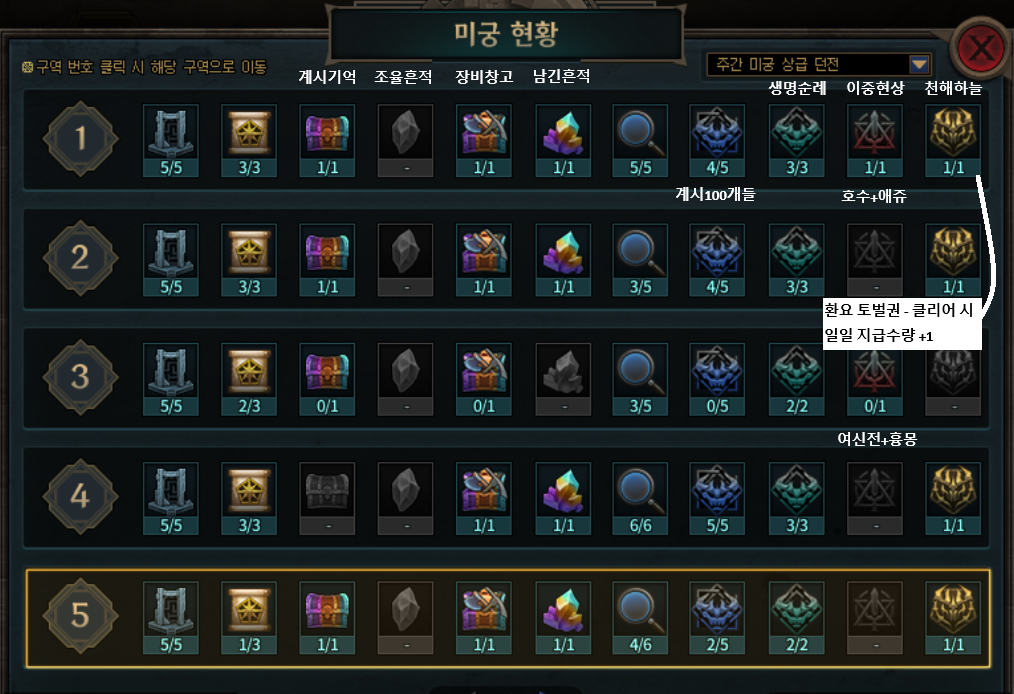Open the 주간 미궁 상급 던전 dropdown
The height and width of the screenshot is (694, 1014).
click(819, 65)
